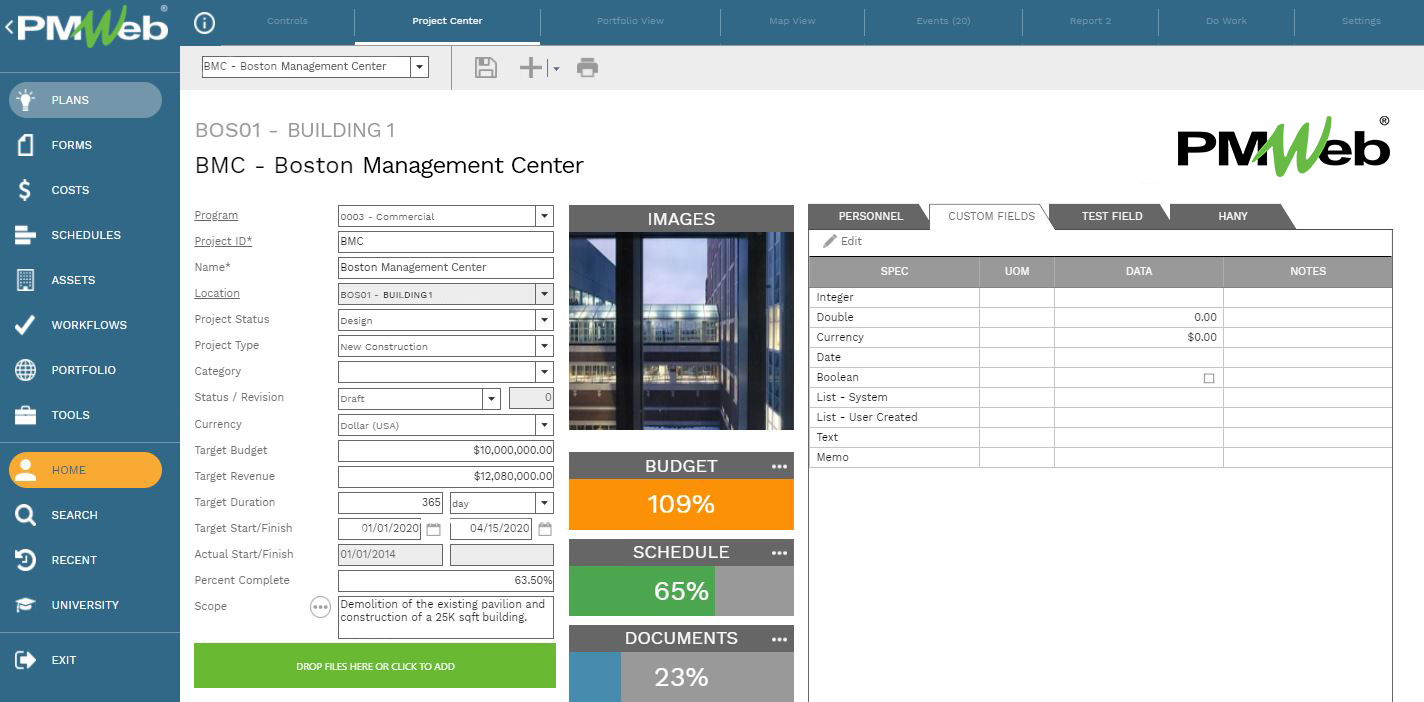Screen dimensions: 1424x702
Task: Click the Save icon in the toolbar
Action: [485, 67]
